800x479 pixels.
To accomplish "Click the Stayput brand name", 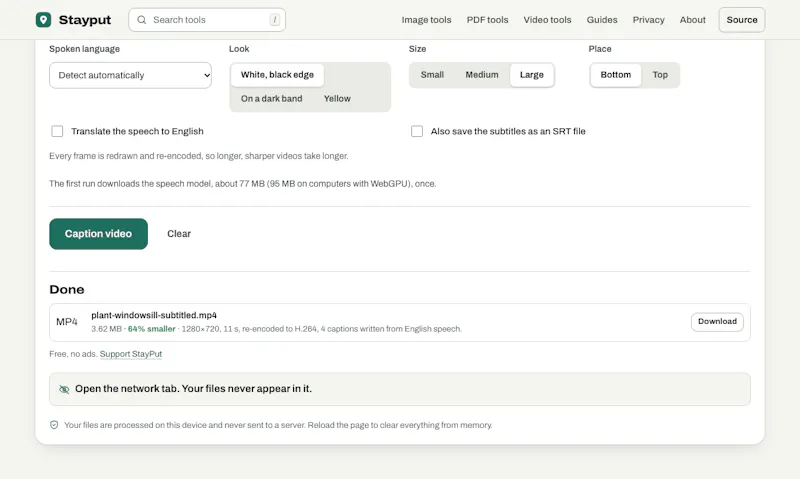I will [x=85, y=20].
